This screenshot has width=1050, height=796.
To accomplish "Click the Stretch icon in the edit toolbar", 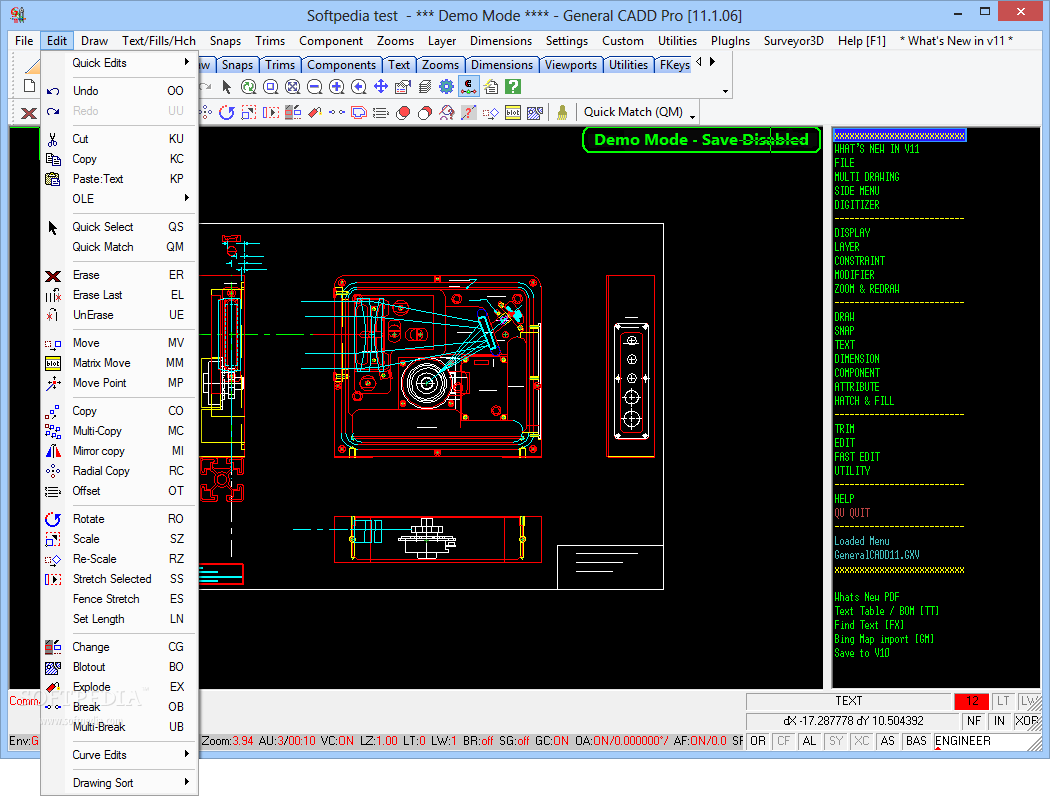I will [271, 112].
